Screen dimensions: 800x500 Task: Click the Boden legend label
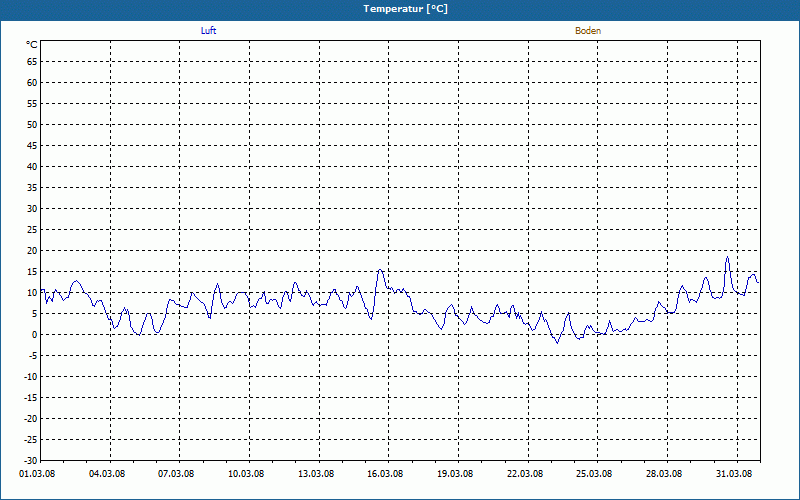click(x=588, y=31)
